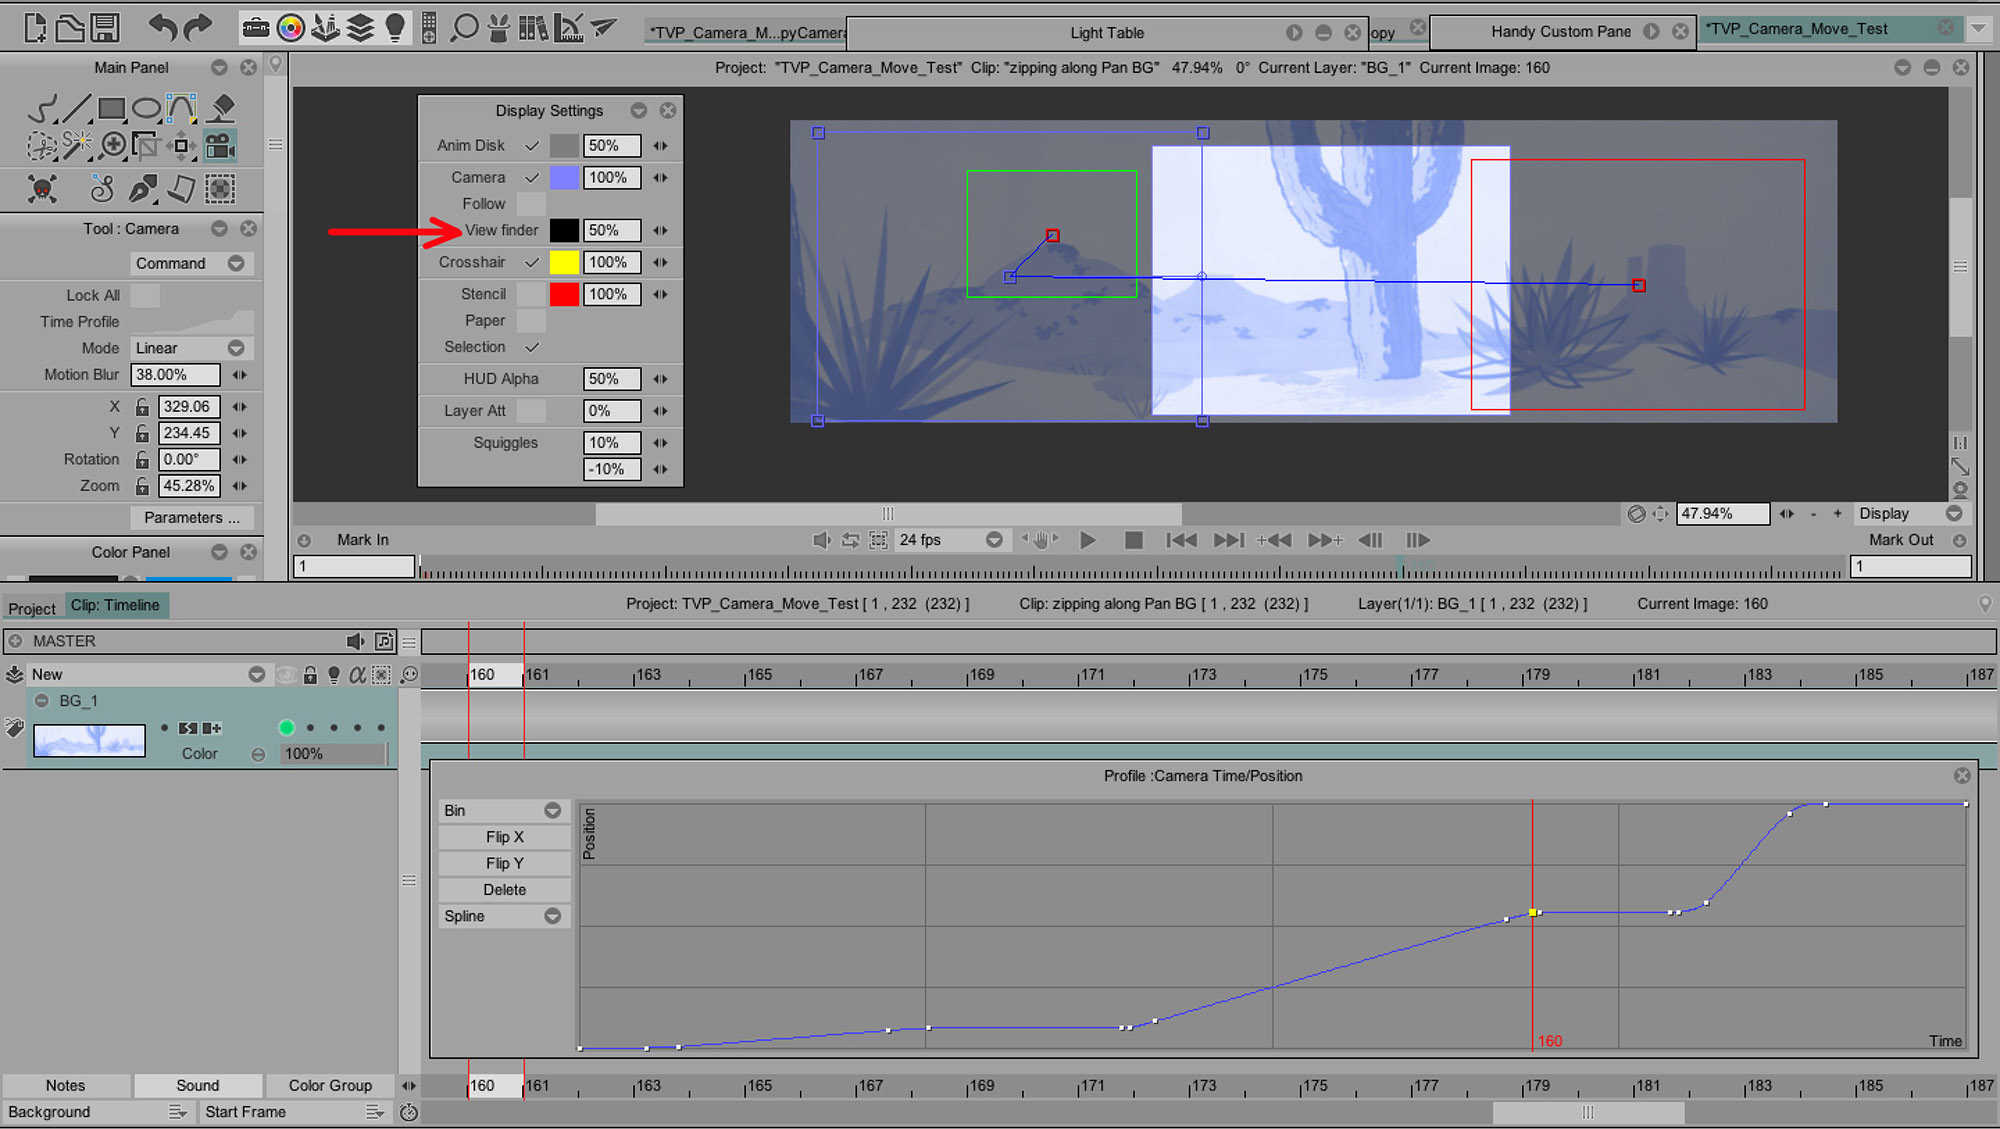This screenshot has height=1129, width=2000.
Task: Toggle the toolbox briefcase panel icon
Action: coord(256,28)
